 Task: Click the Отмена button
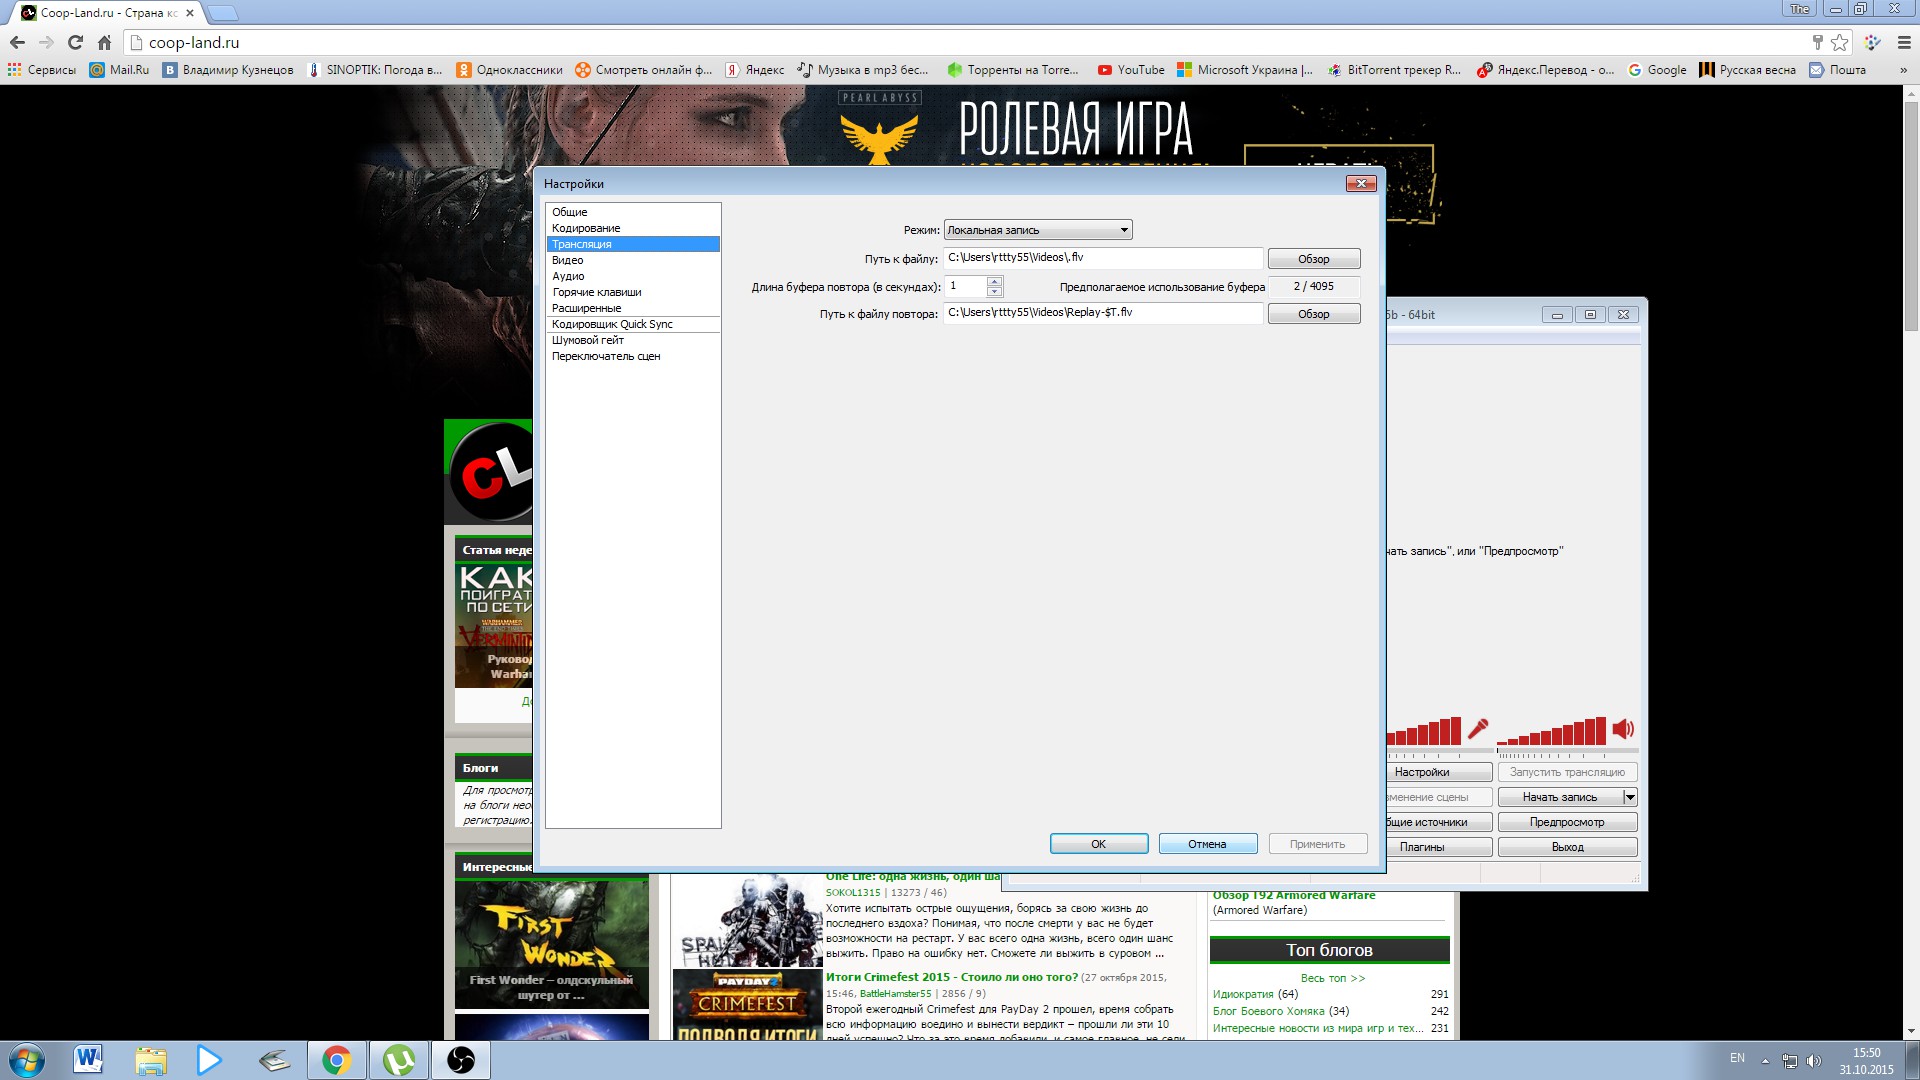click(x=1207, y=844)
